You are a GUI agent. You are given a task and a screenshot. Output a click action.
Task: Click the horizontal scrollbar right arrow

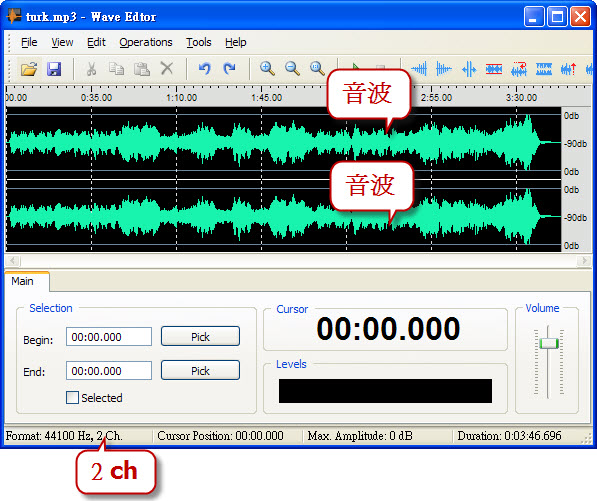(584, 261)
